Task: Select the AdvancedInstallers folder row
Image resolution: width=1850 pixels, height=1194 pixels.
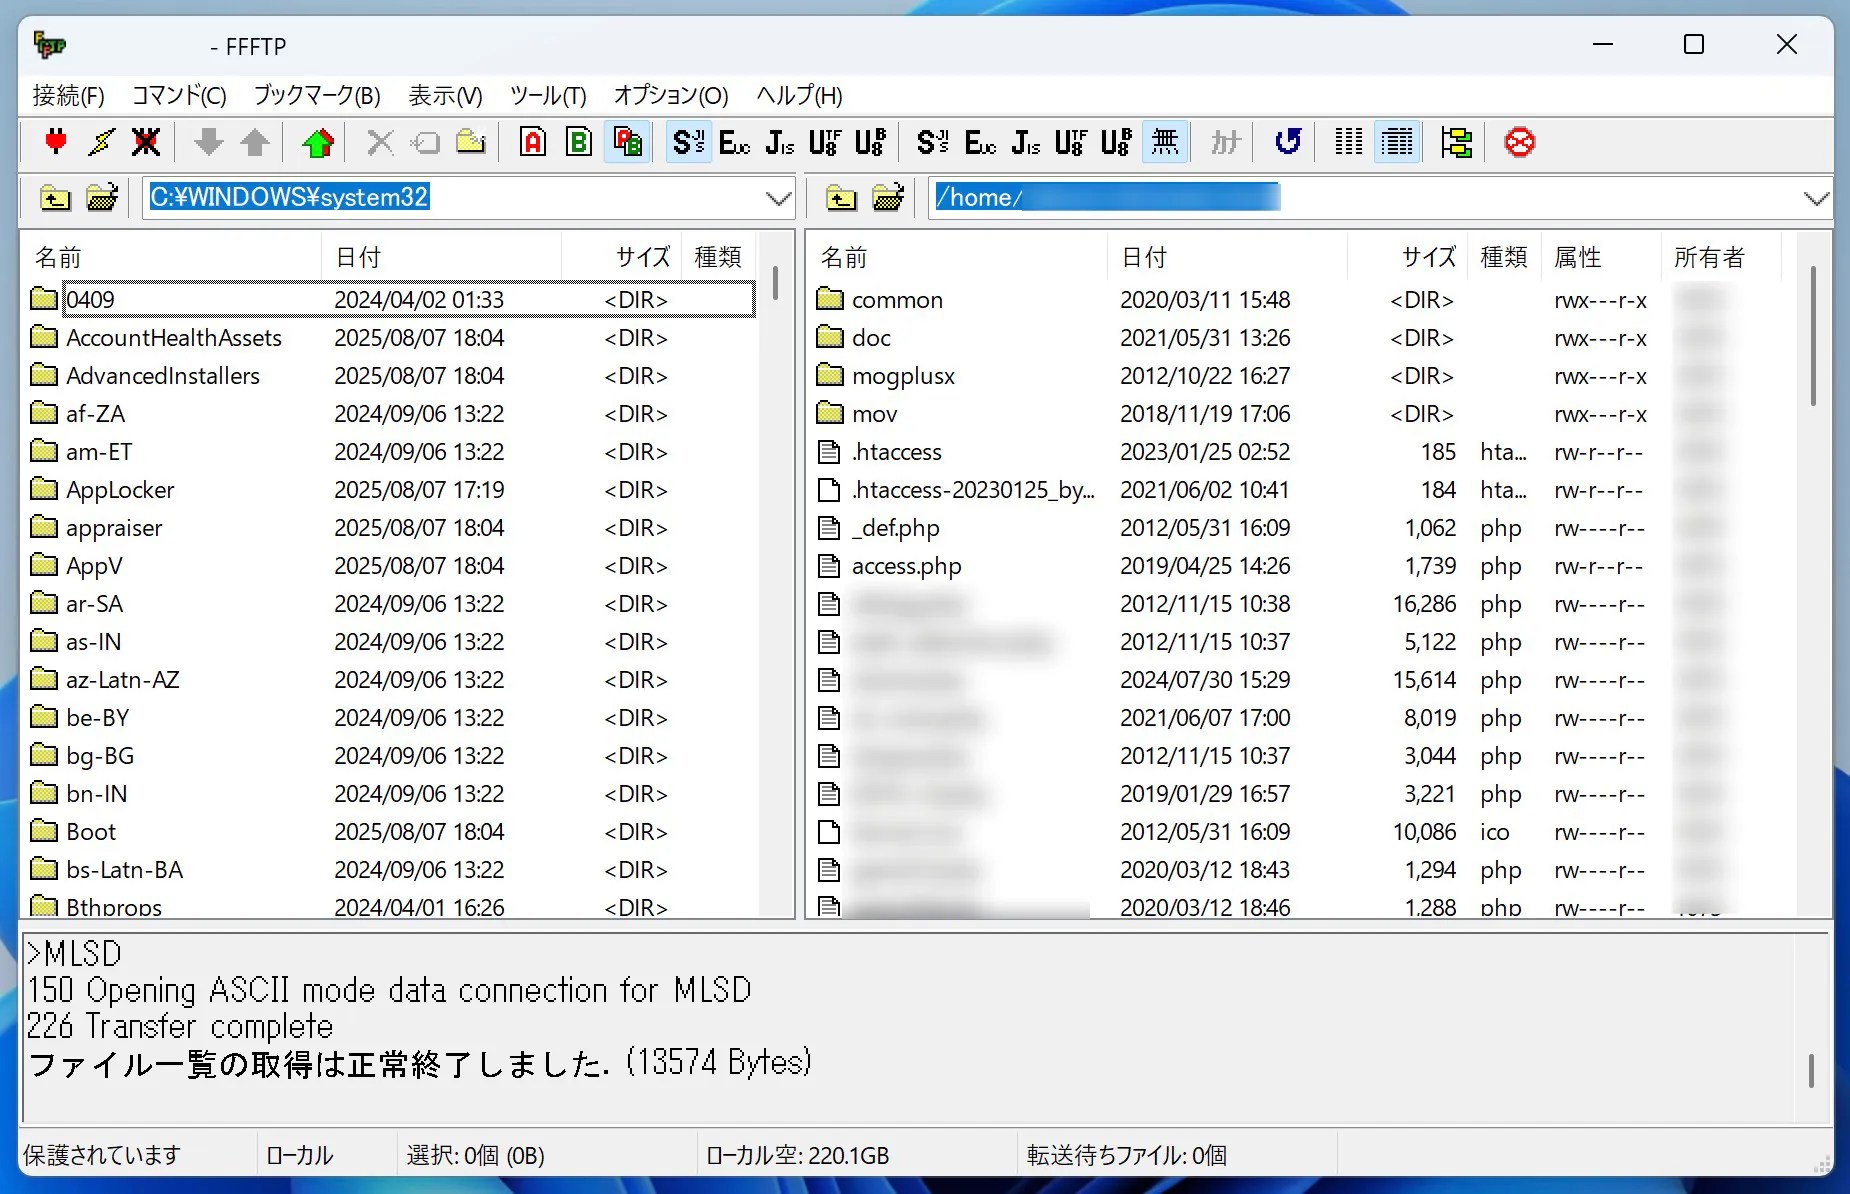Action: [392, 376]
